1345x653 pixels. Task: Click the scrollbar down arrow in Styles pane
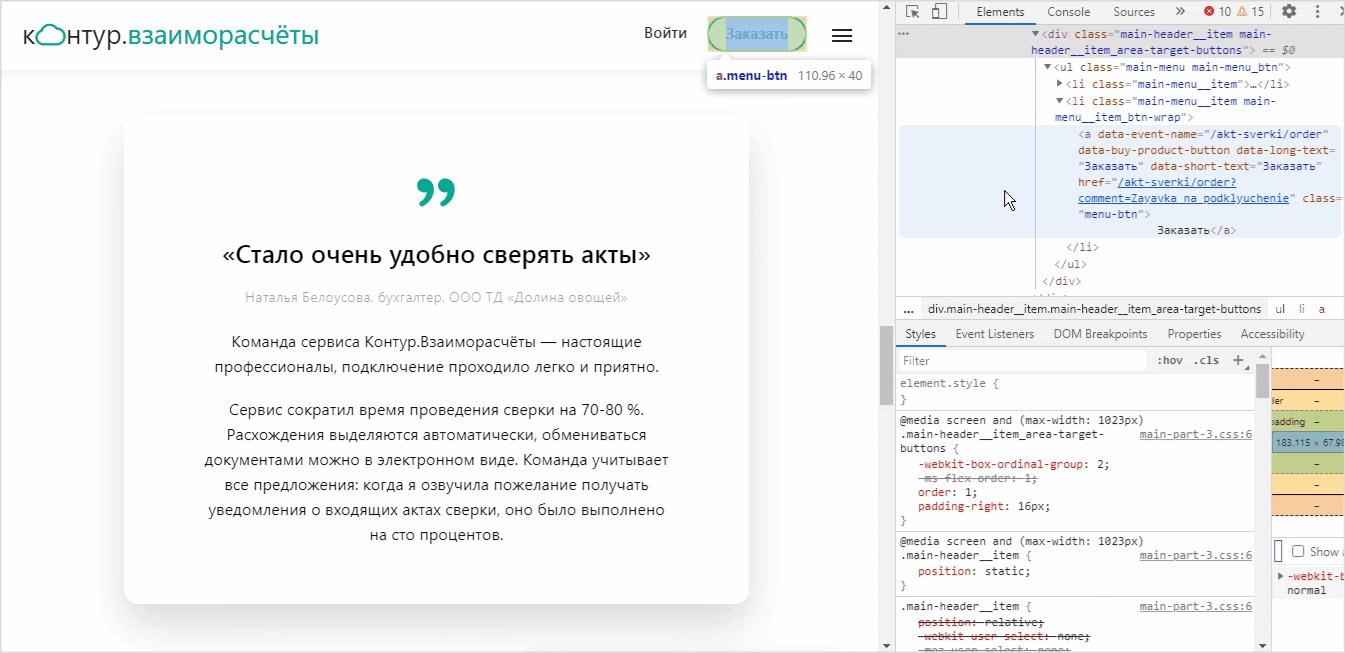pos(1262,645)
